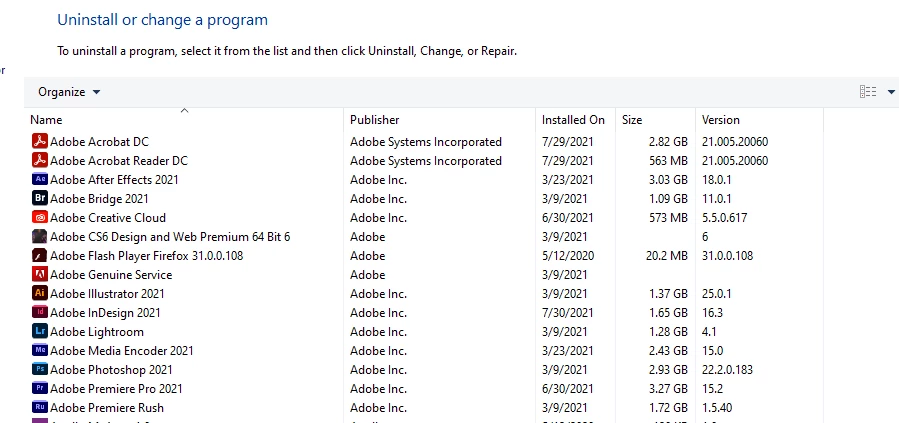The image size is (899, 423).
Task: Select the Adobe Creative Cloud icon
Action: (x=40, y=218)
